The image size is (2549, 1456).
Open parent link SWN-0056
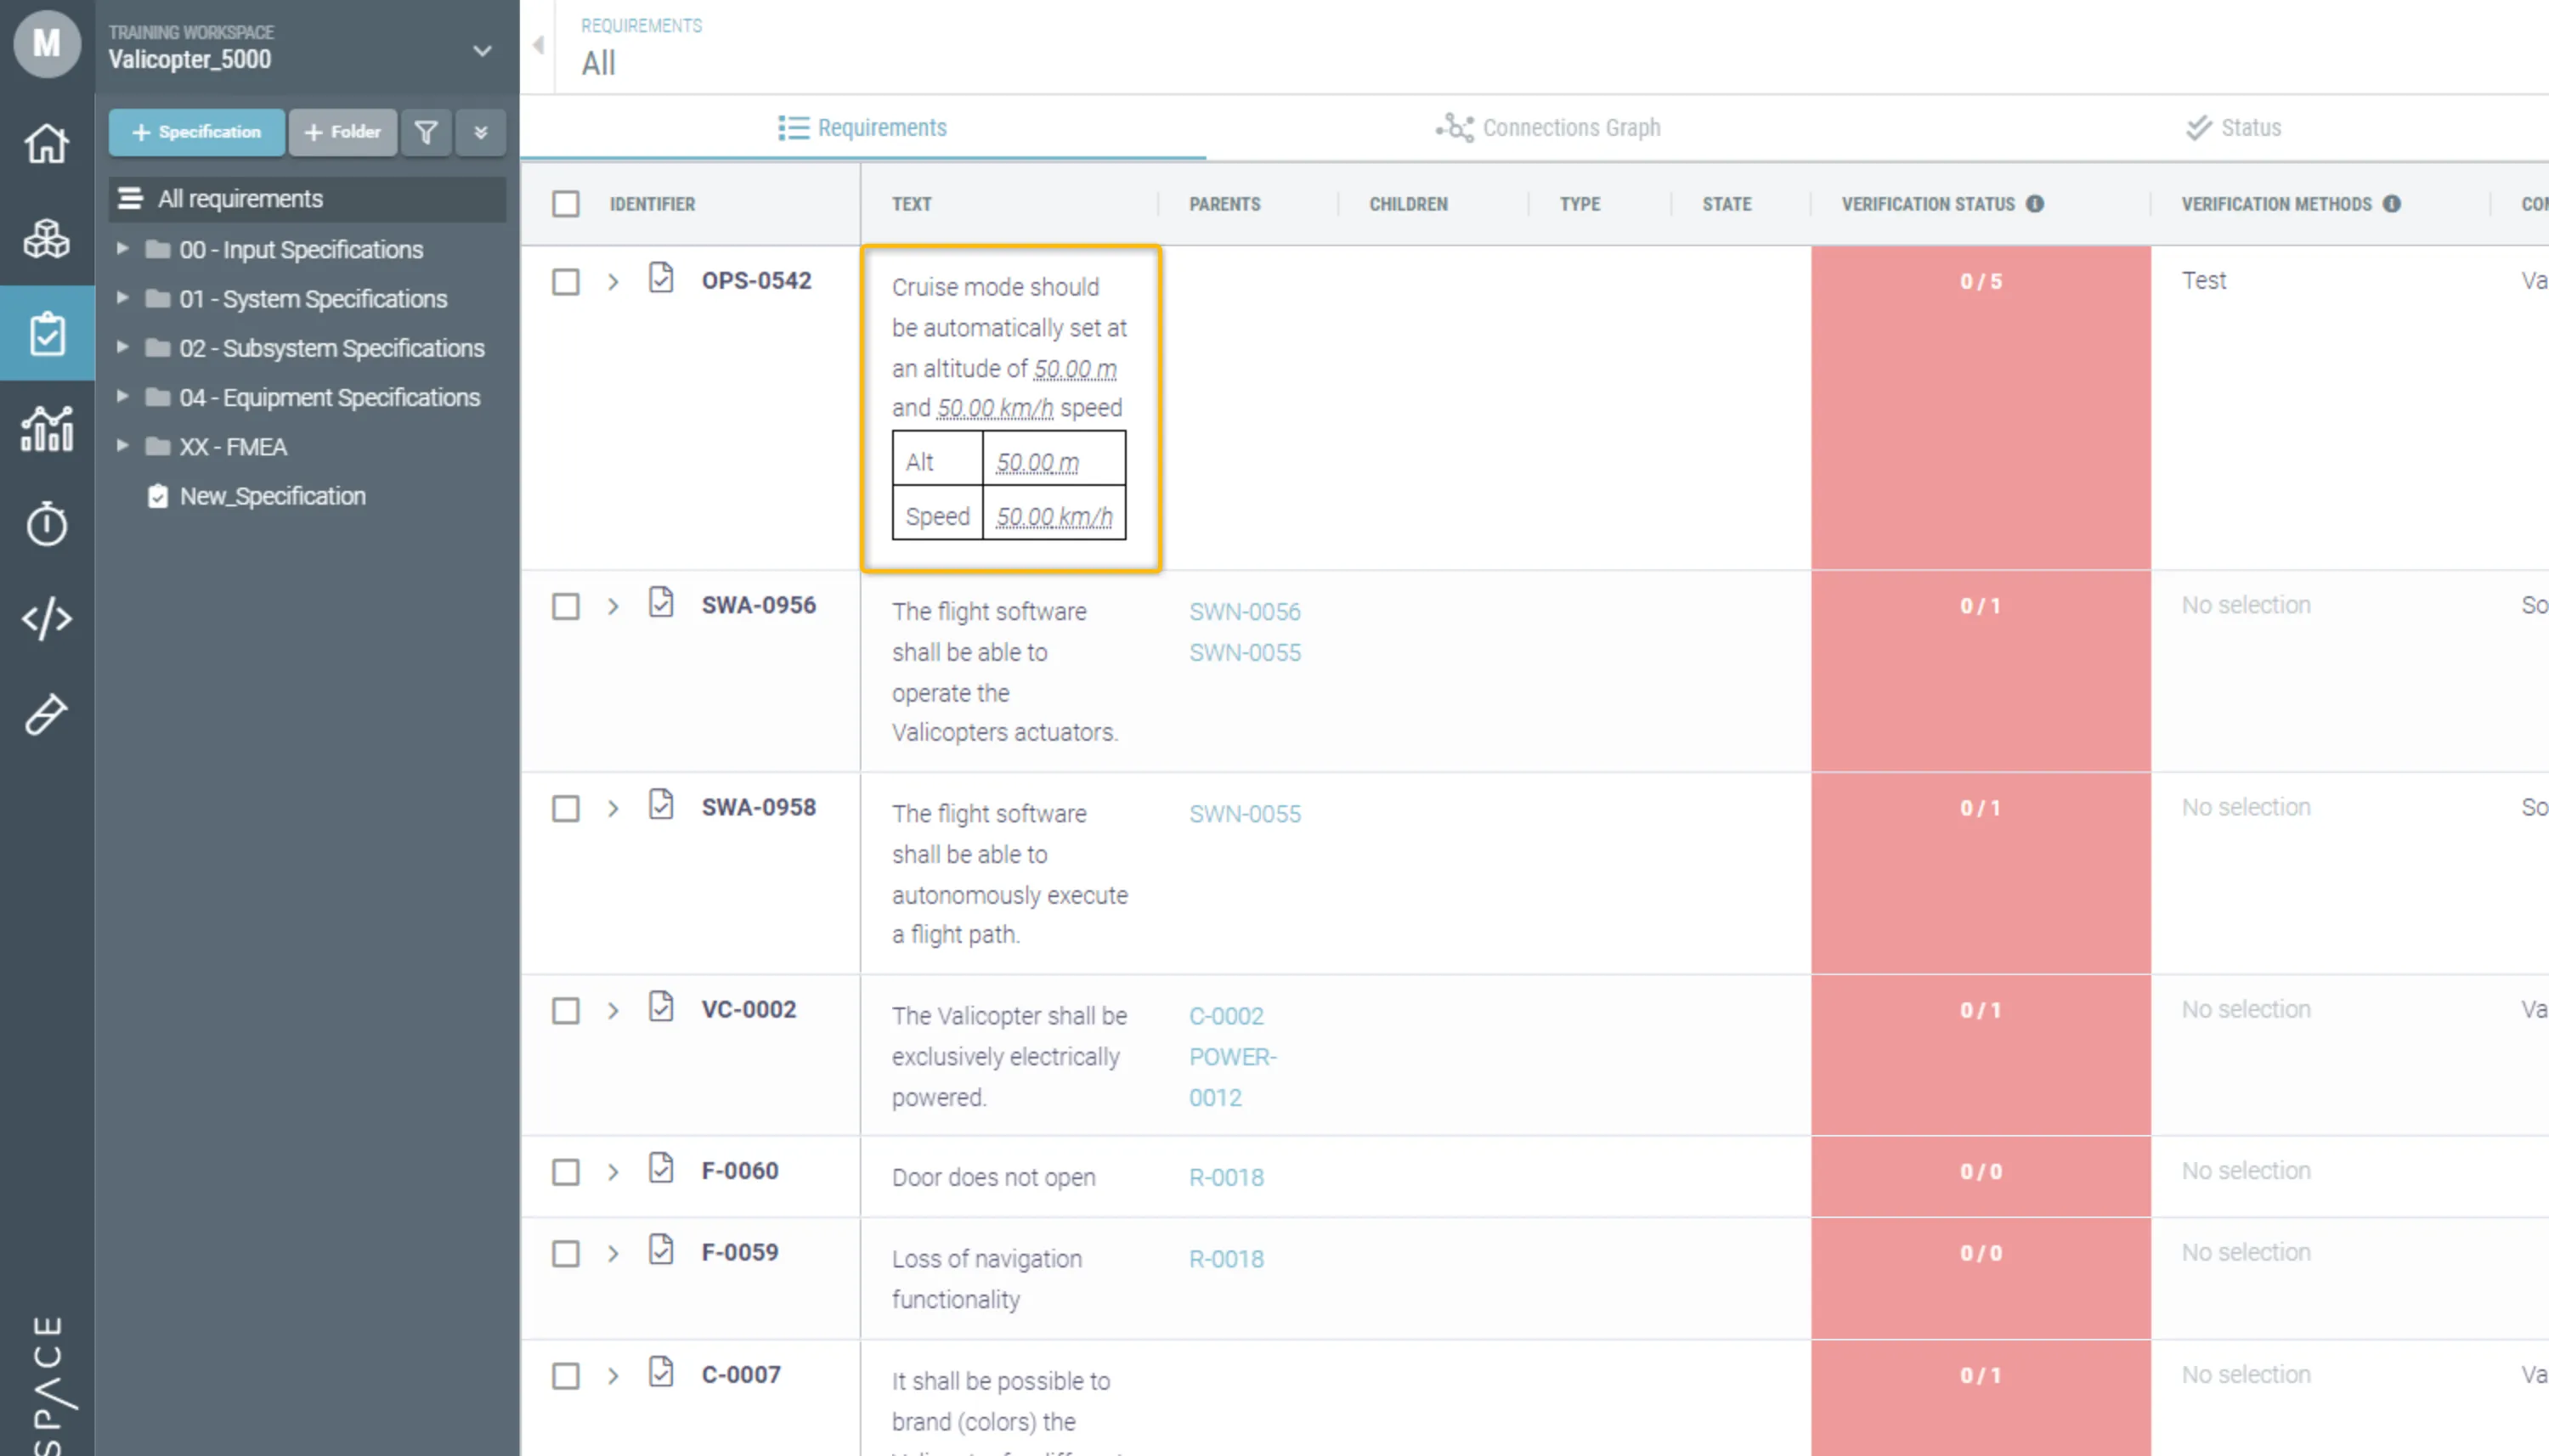click(x=1244, y=612)
